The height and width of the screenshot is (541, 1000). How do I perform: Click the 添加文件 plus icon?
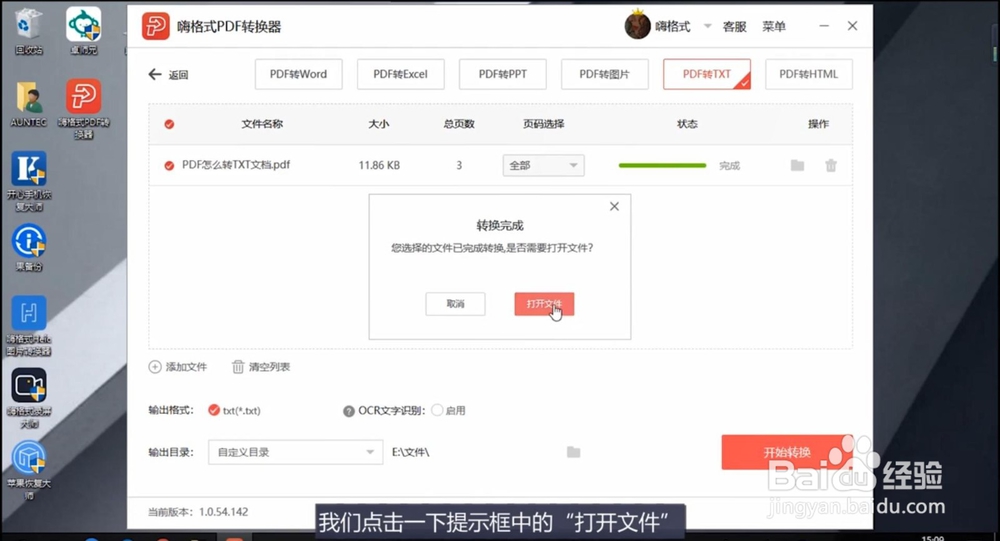click(x=155, y=367)
